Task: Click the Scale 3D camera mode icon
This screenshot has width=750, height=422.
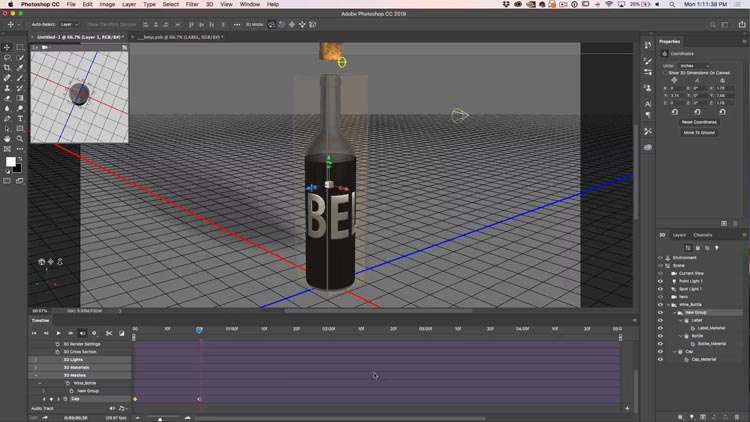Action: (313, 24)
